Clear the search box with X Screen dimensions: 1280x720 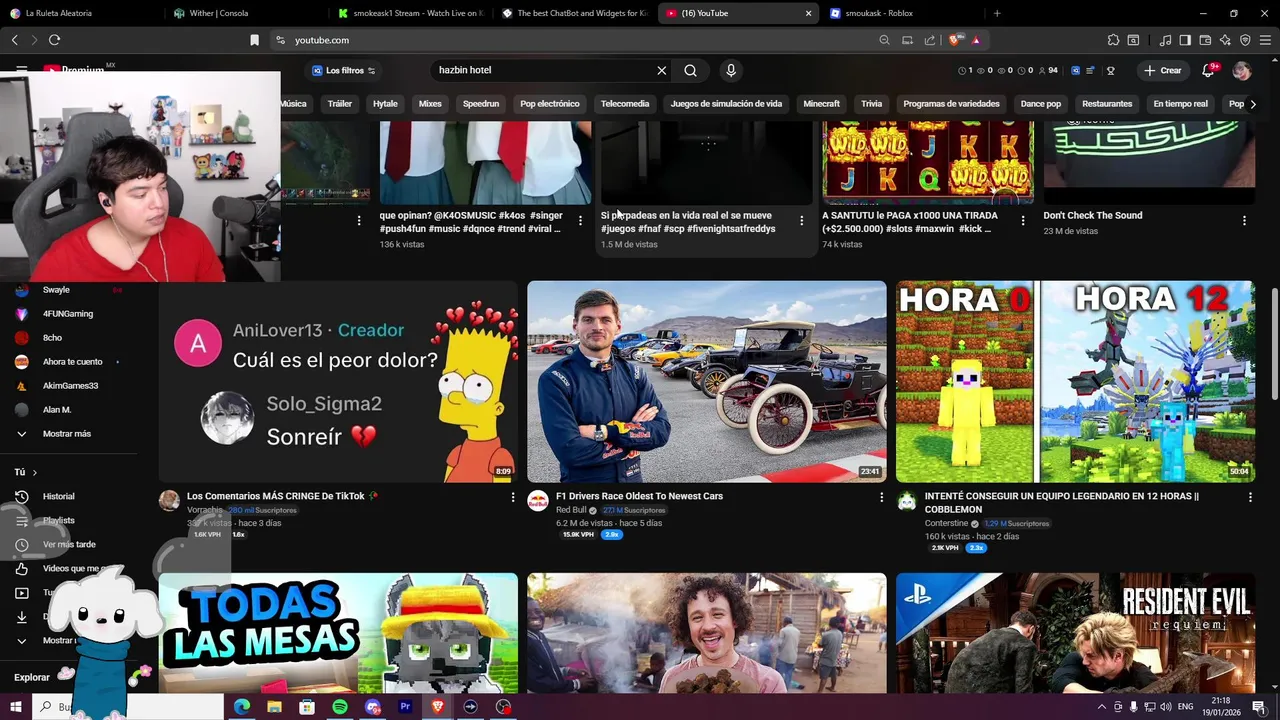pos(661,71)
